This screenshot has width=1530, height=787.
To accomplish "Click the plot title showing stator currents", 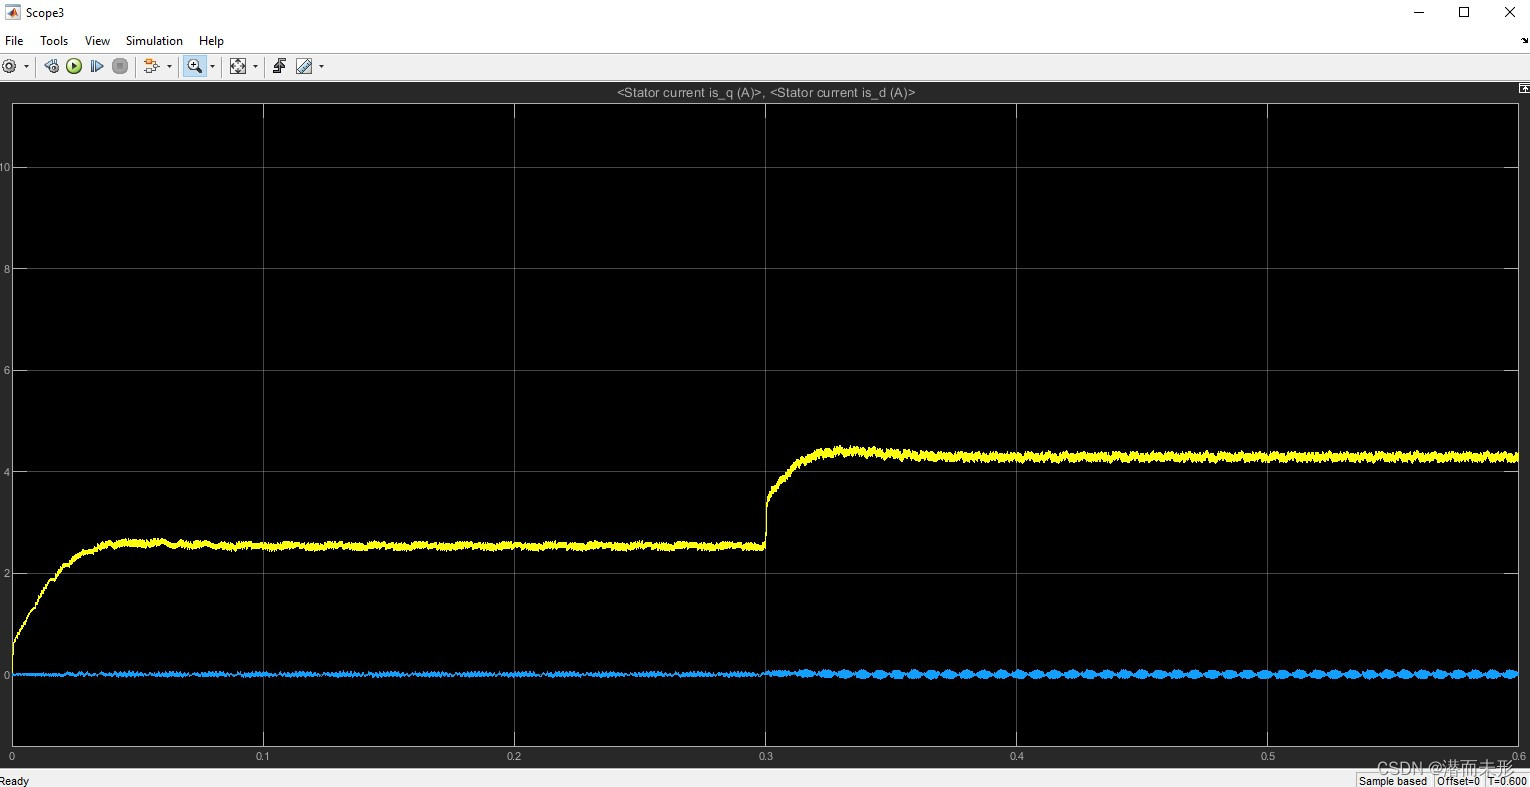I will click(x=765, y=92).
